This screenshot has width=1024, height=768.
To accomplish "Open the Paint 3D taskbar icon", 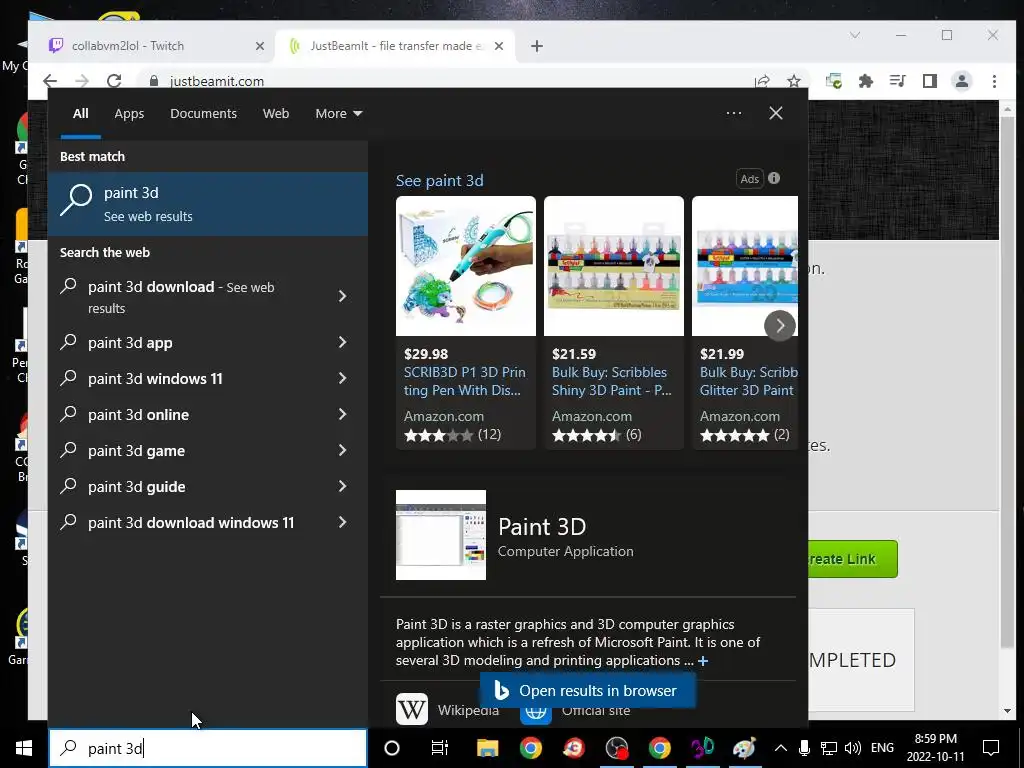I will point(703,748).
